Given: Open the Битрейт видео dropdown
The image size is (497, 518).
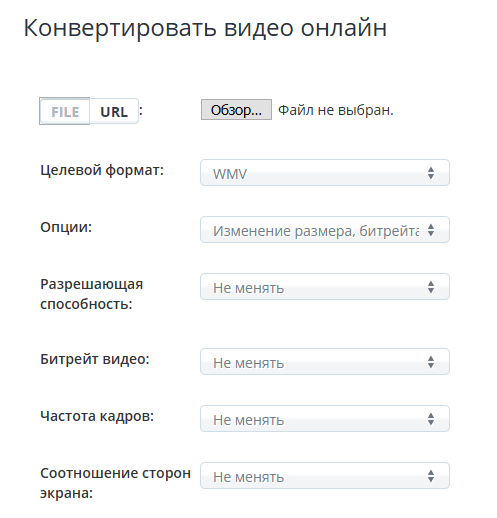Looking at the screenshot, I should coord(325,362).
